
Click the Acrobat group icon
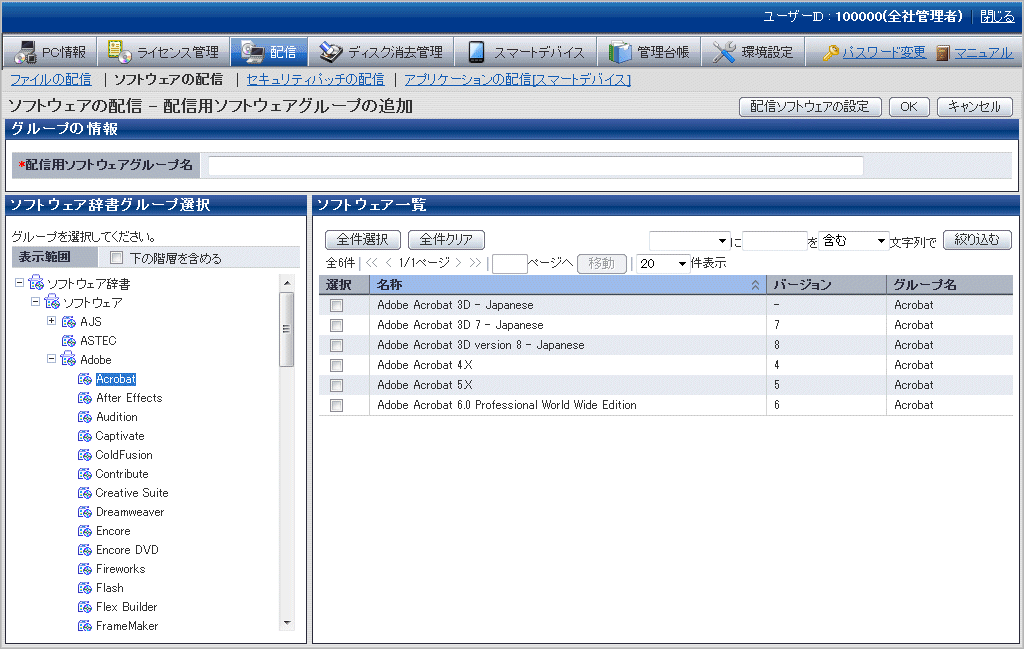pos(85,379)
